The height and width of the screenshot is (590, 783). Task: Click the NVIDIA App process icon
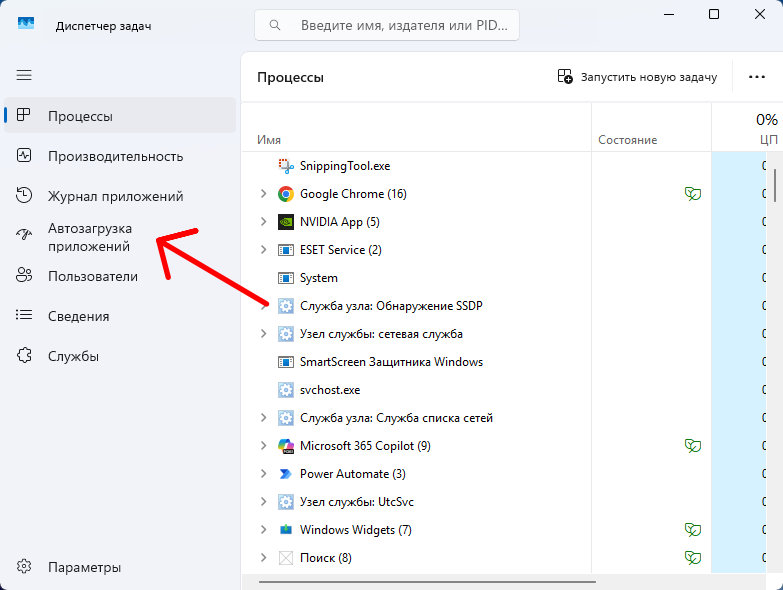click(286, 222)
